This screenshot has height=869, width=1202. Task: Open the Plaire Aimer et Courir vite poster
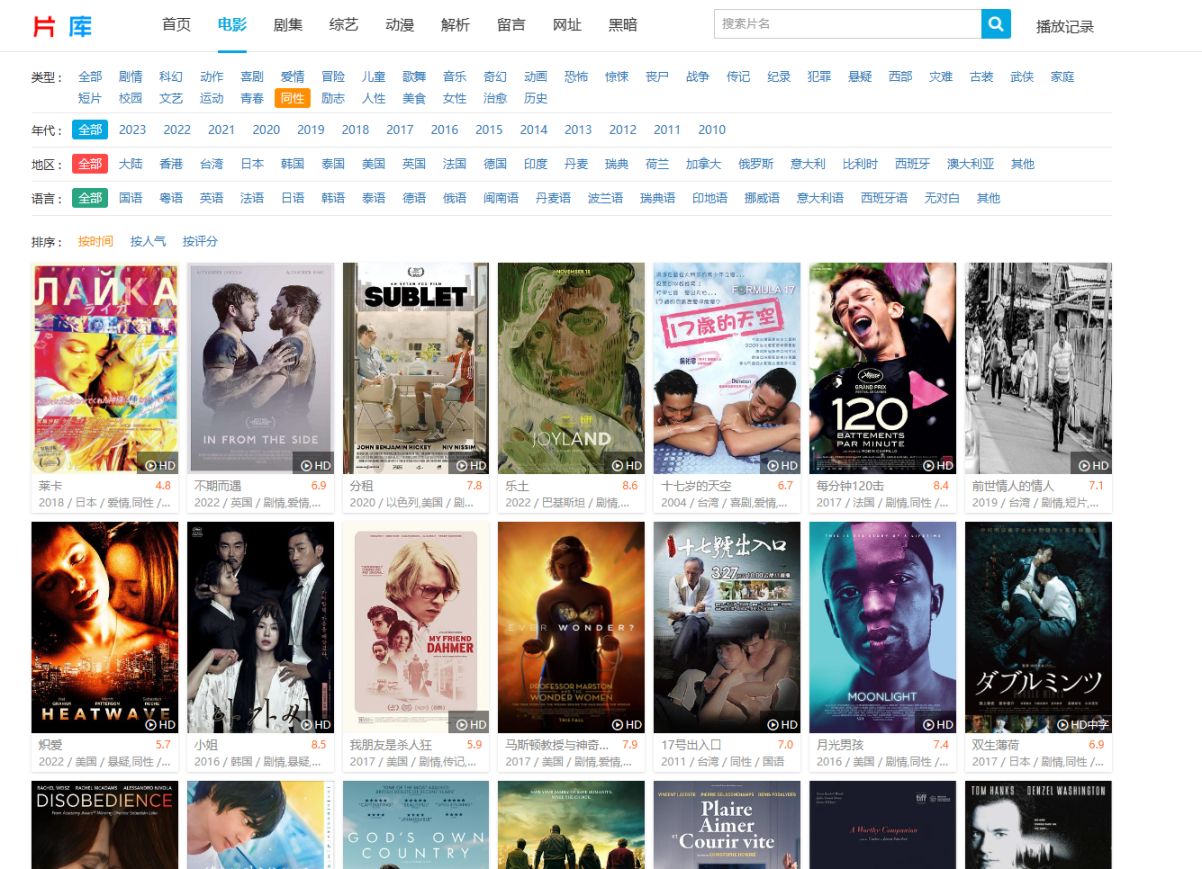(727, 825)
